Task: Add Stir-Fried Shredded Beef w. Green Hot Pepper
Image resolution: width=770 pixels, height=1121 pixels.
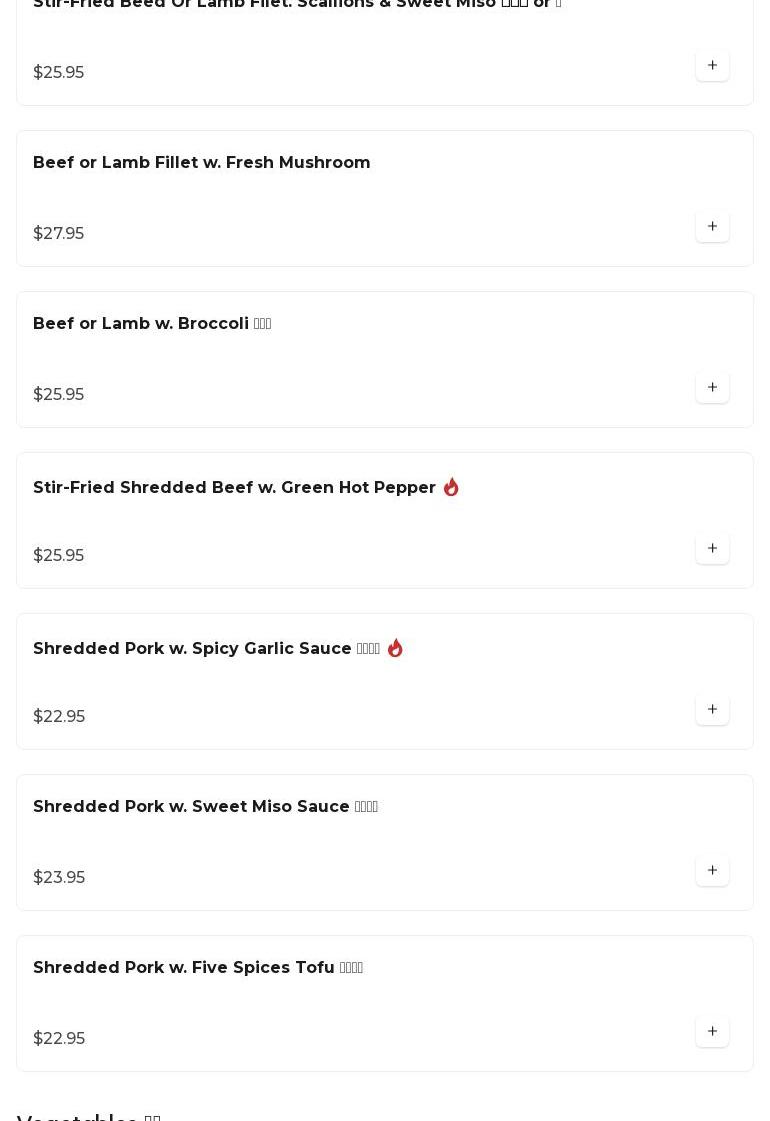Action: [712, 549]
